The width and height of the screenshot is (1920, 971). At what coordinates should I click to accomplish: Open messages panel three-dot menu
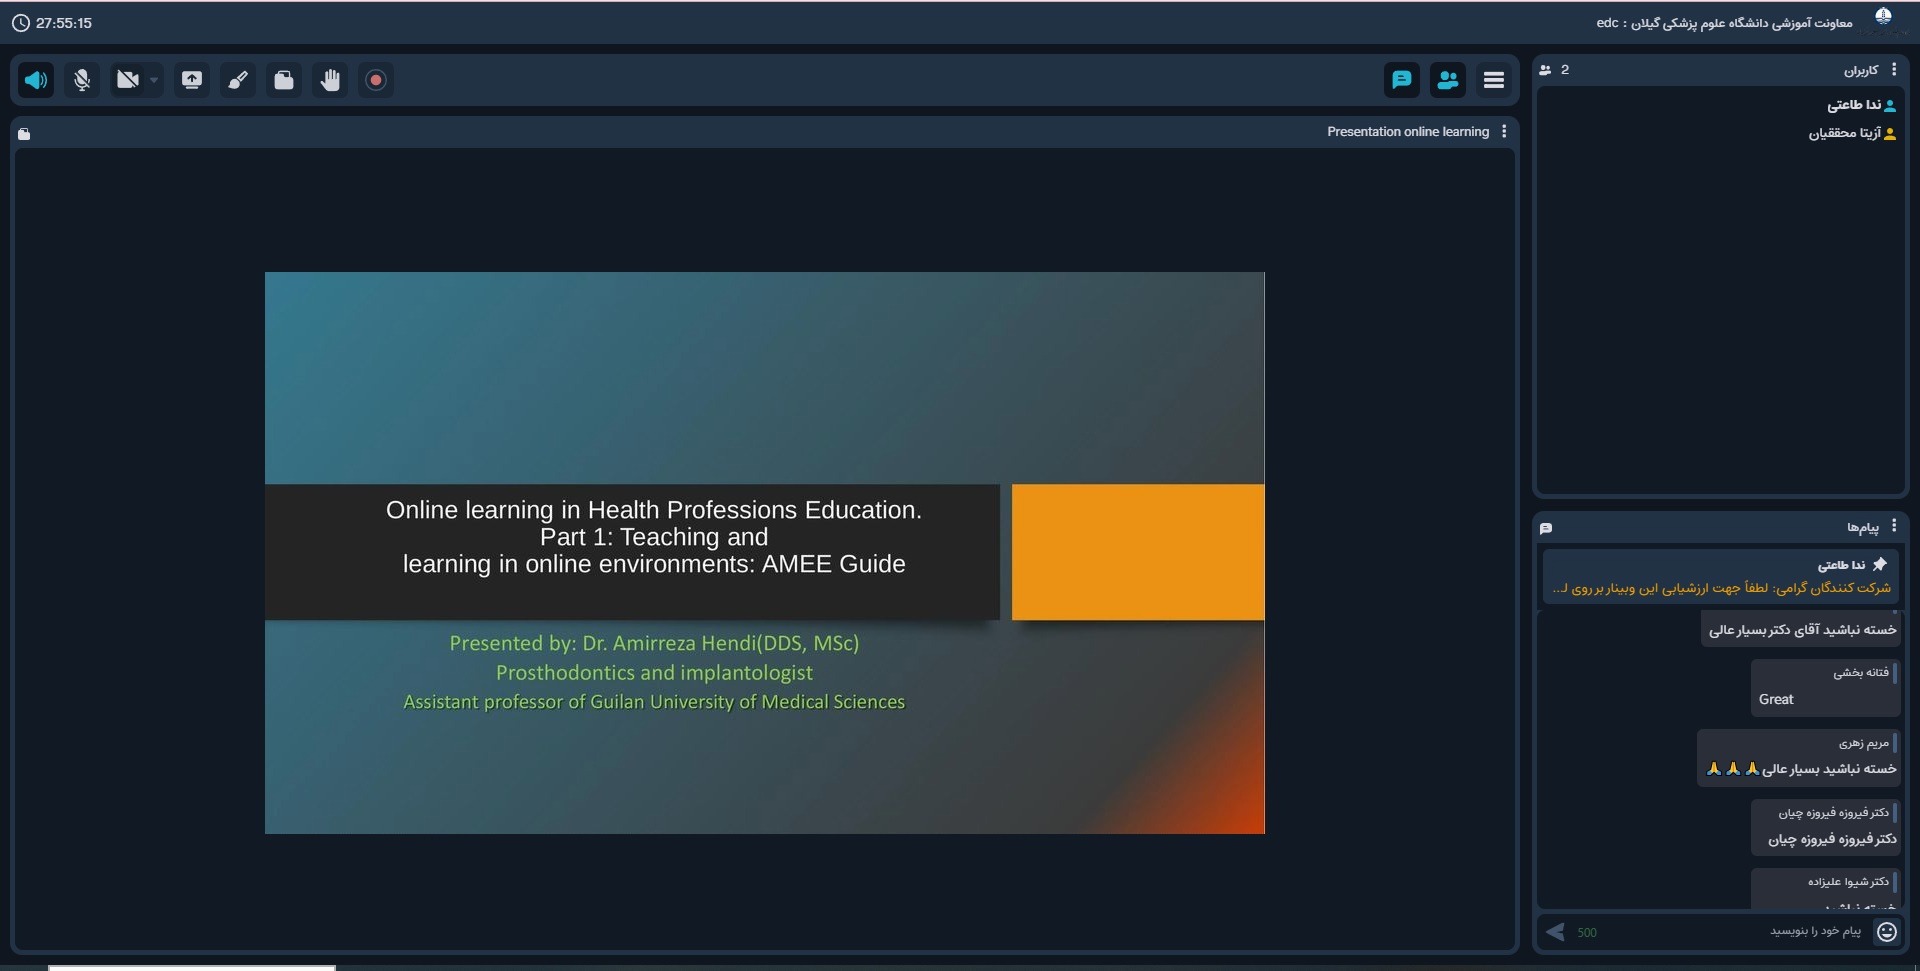coord(1894,526)
